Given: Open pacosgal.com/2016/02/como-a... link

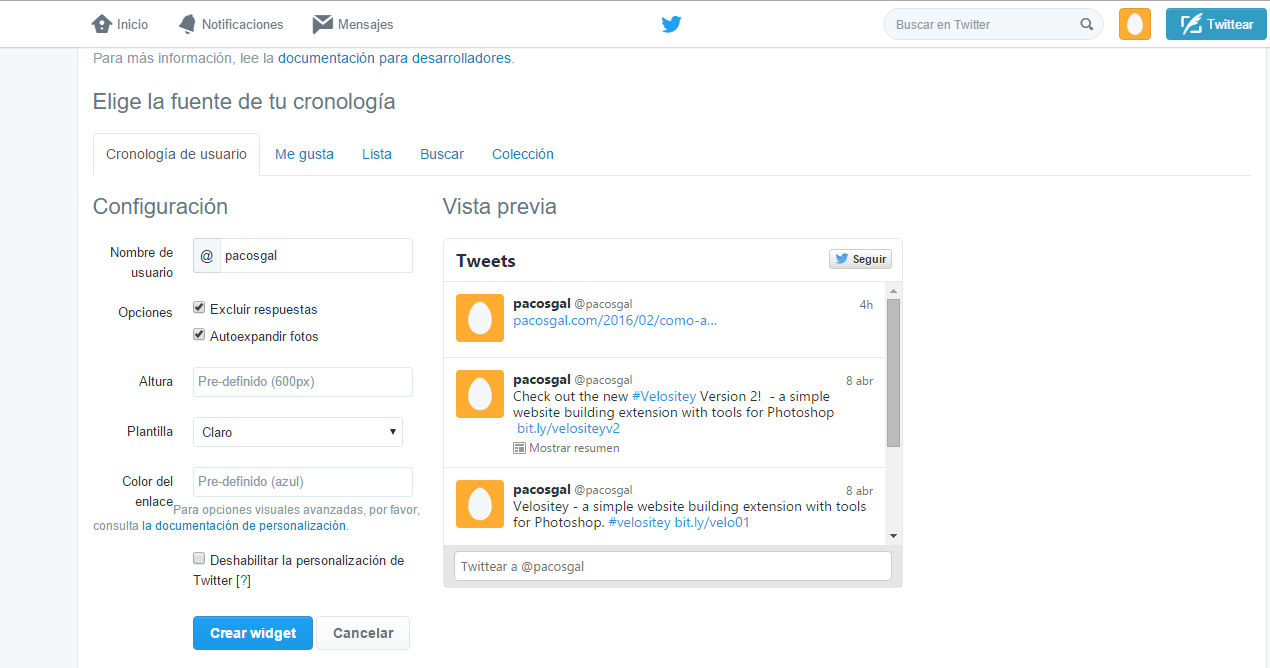Looking at the screenshot, I should (615, 321).
